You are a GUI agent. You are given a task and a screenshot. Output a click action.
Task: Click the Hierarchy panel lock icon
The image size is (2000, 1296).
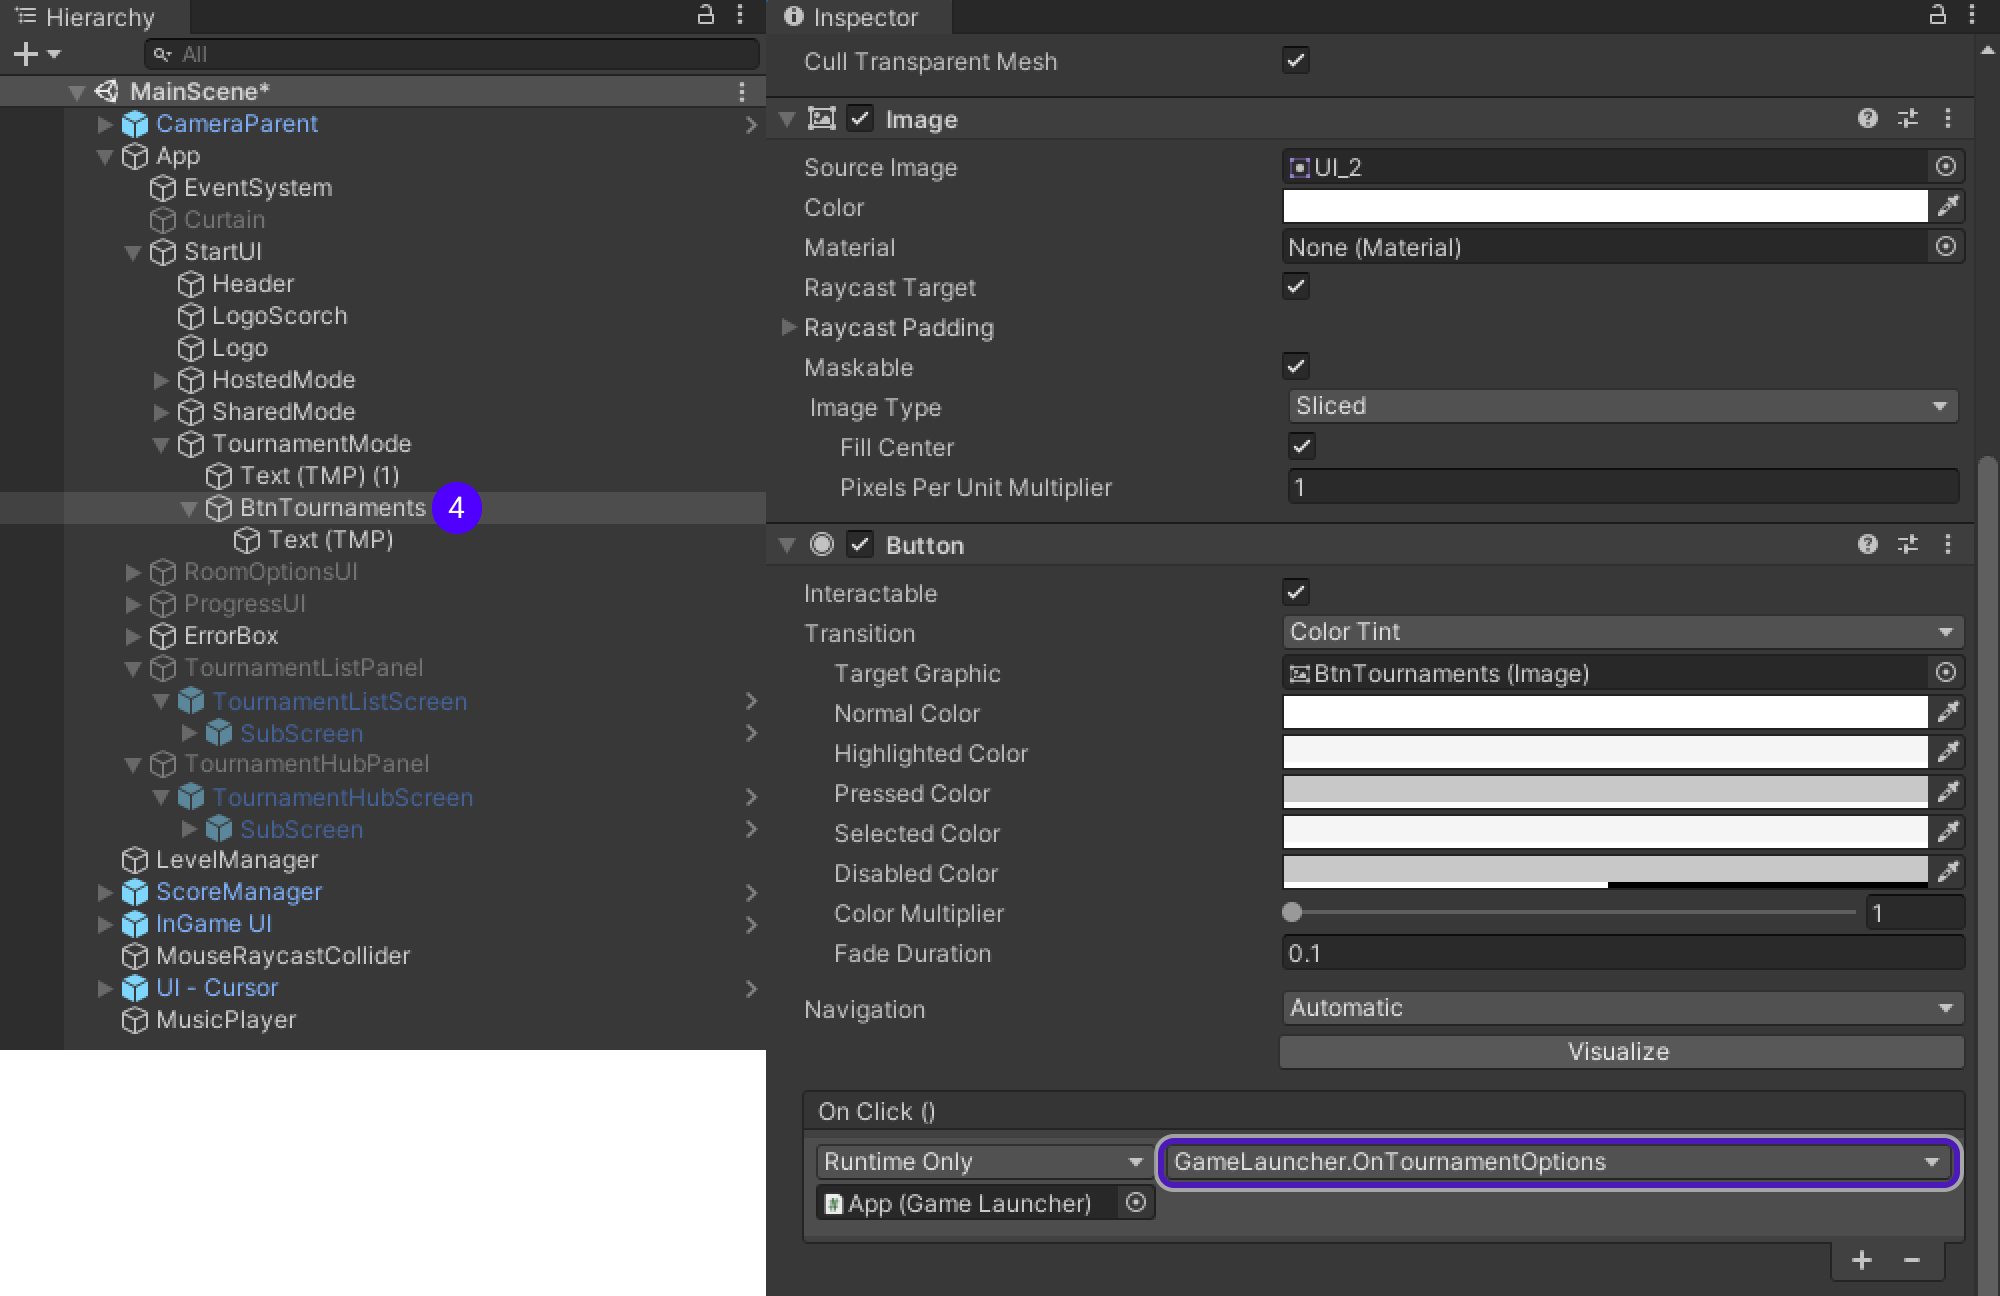tap(705, 15)
